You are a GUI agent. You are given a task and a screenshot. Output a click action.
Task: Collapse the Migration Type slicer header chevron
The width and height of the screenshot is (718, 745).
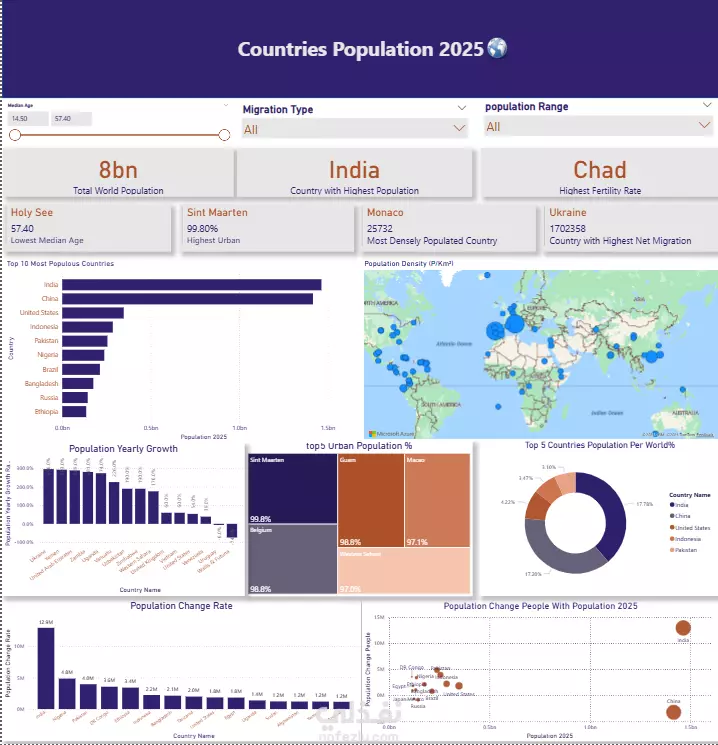461,108
